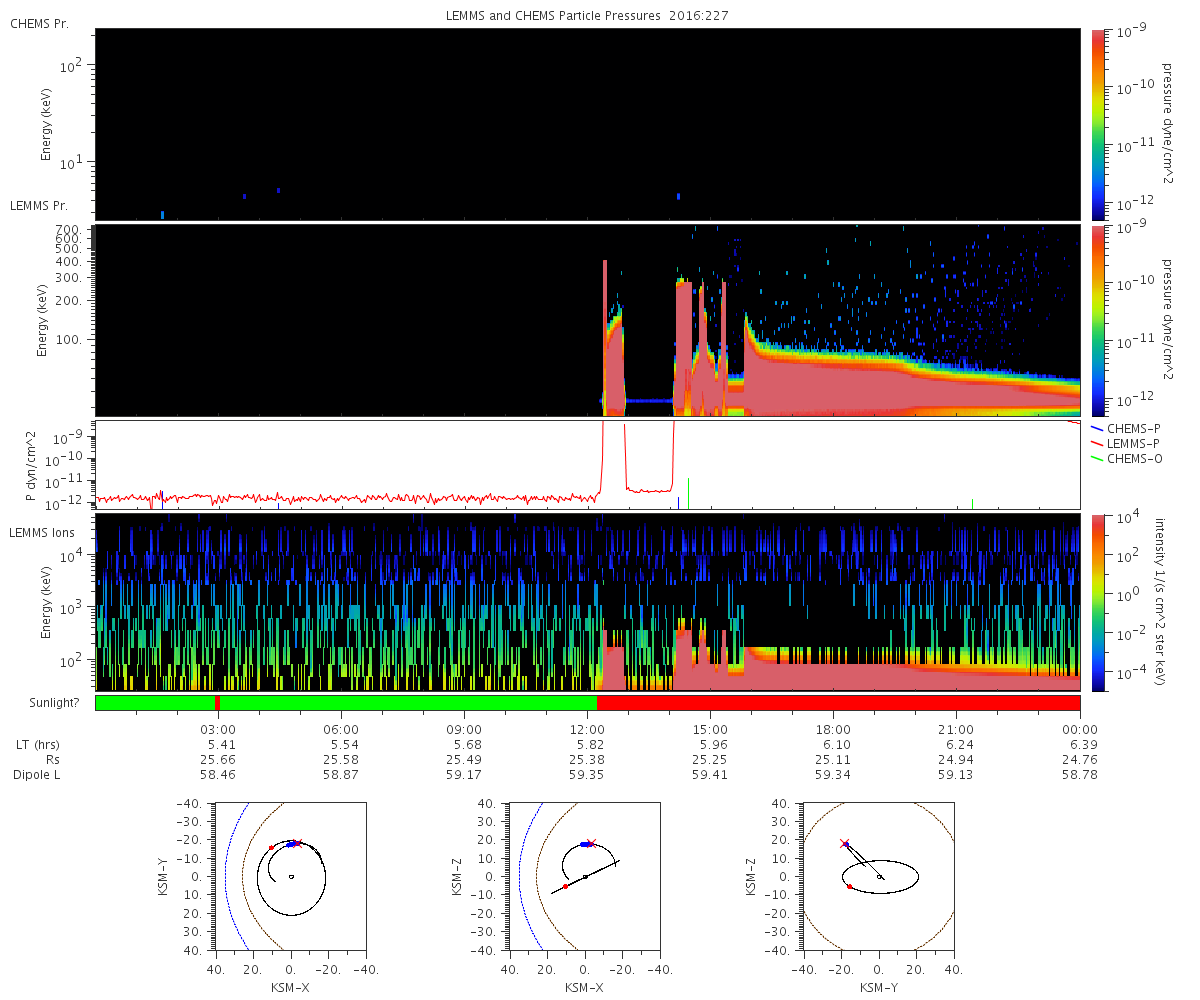The width and height of the screenshot is (1200, 1000).
Task: Click the CHEMS Pr. panel label
Action: [x=40, y=23]
